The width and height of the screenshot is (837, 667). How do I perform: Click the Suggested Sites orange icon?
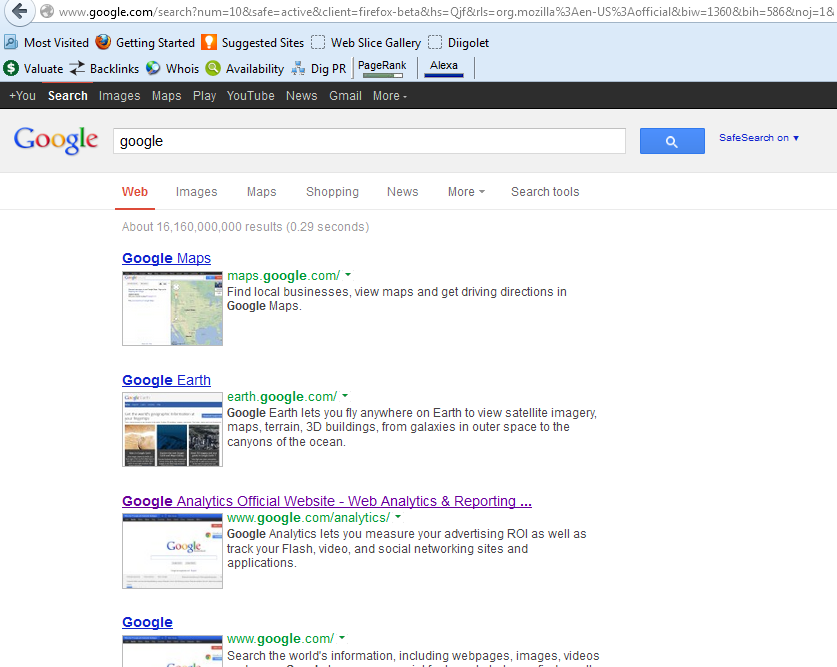[209, 42]
